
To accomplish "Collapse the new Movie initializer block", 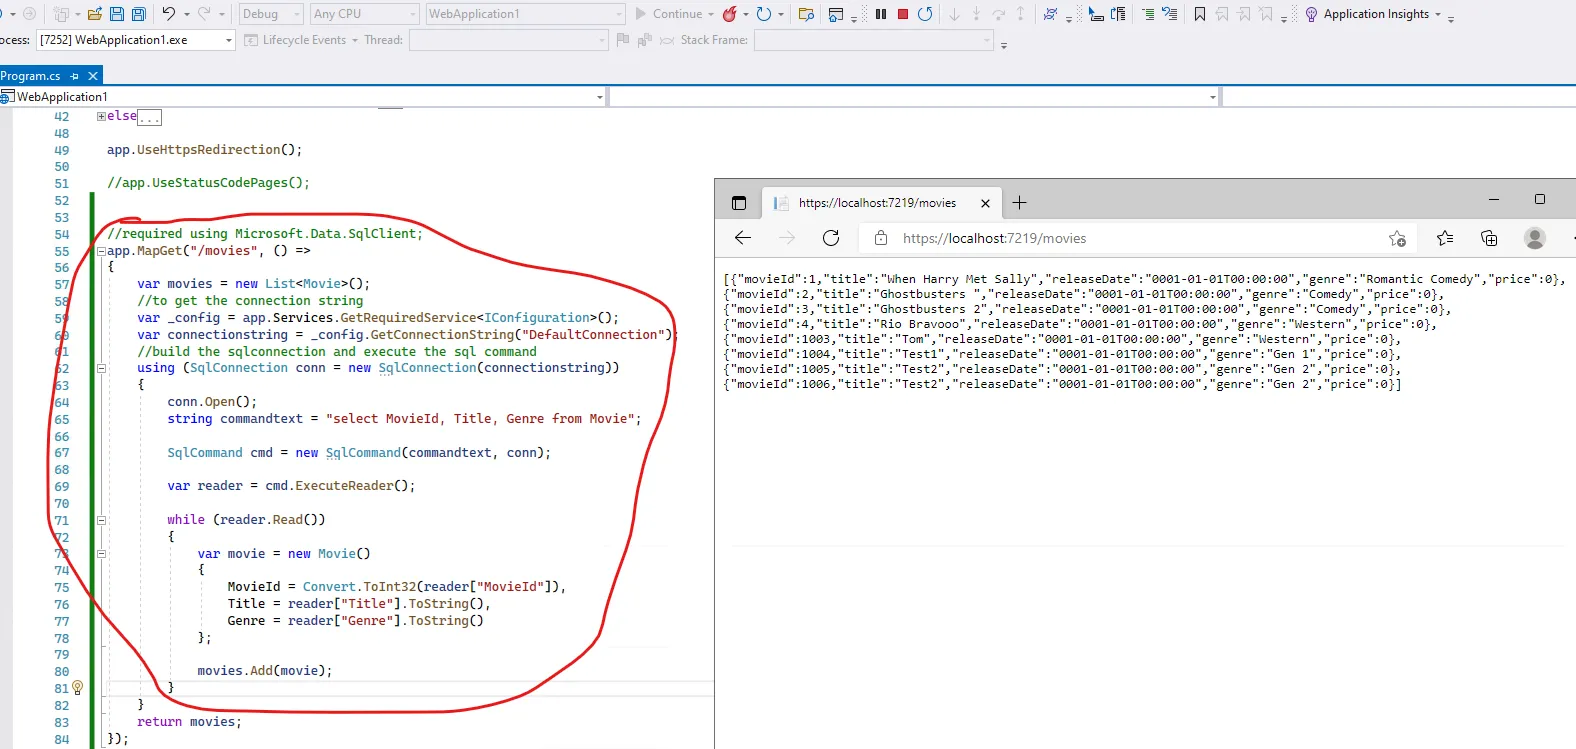I will [101, 553].
